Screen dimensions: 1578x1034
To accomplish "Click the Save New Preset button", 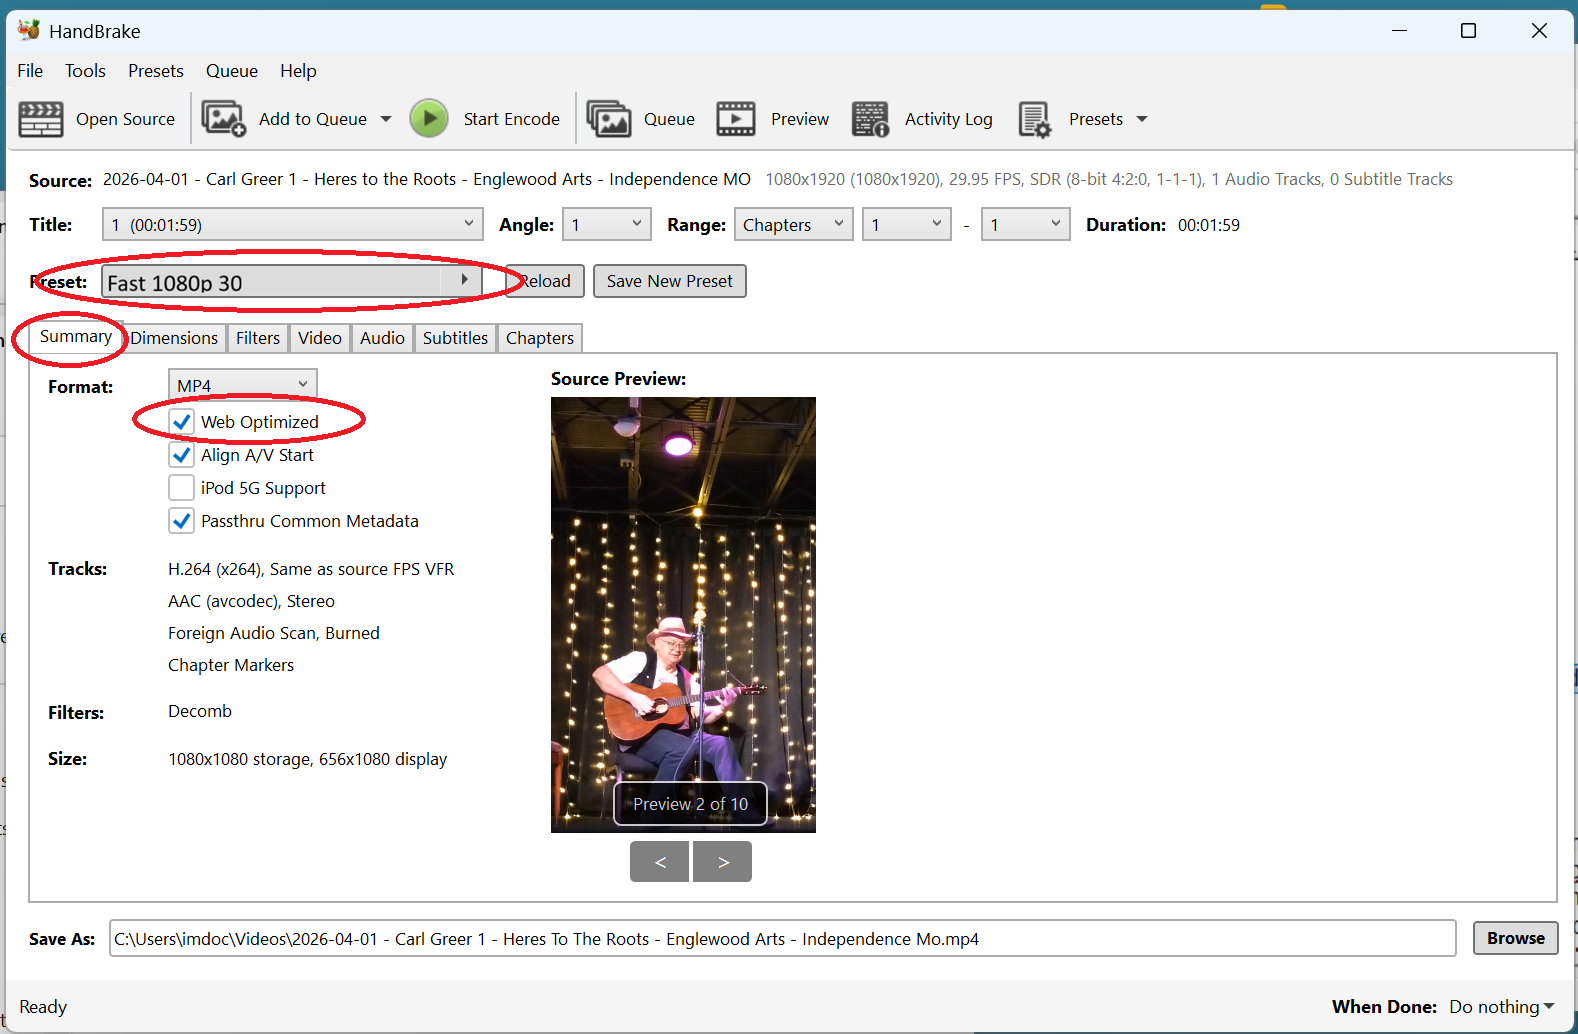I will 669,281.
